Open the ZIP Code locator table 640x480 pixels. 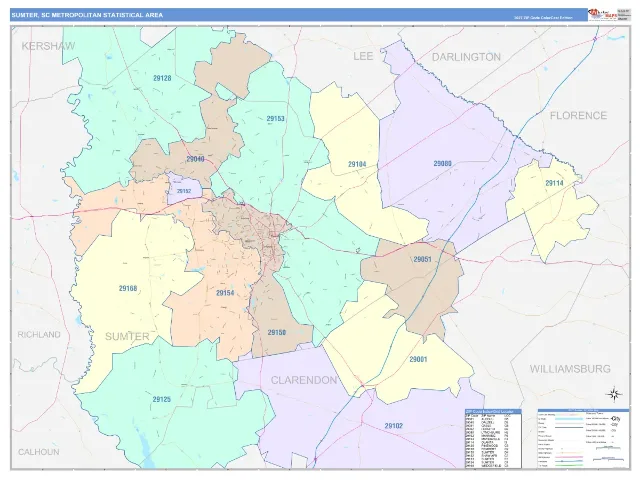coord(493,438)
